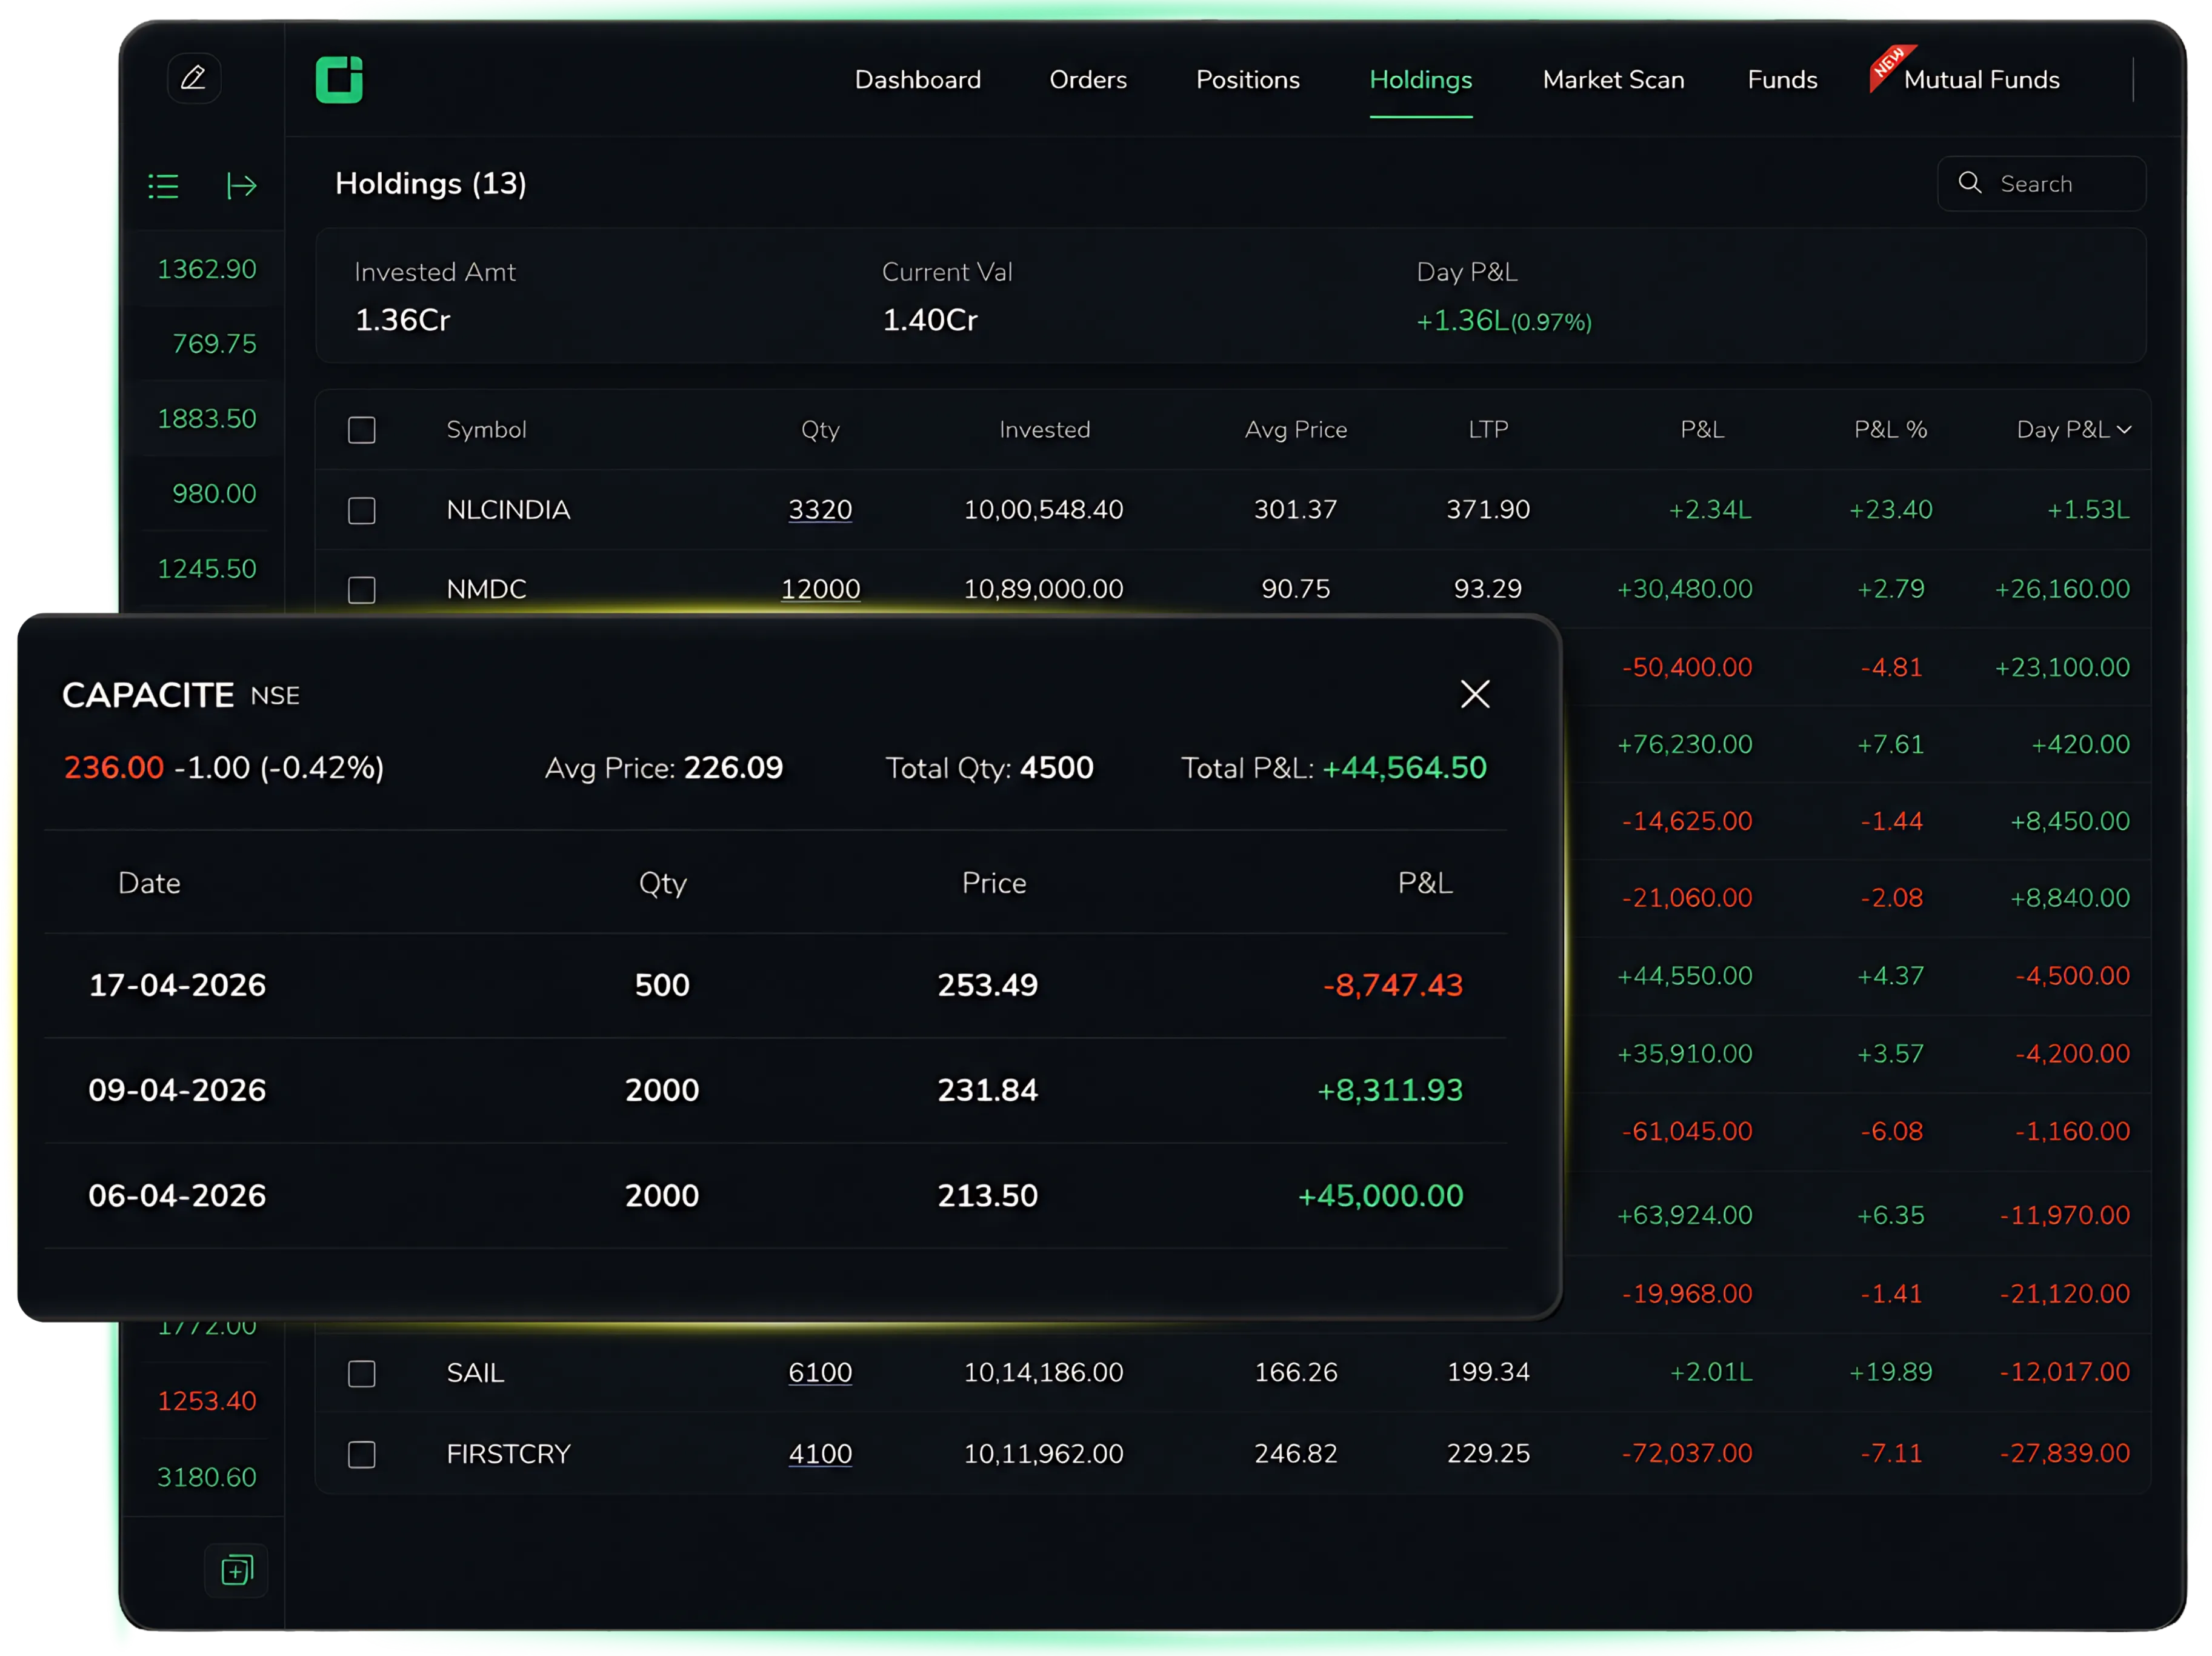Select the Holdings tab
The width and height of the screenshot is (2212, 1656).
[1420, 80]
